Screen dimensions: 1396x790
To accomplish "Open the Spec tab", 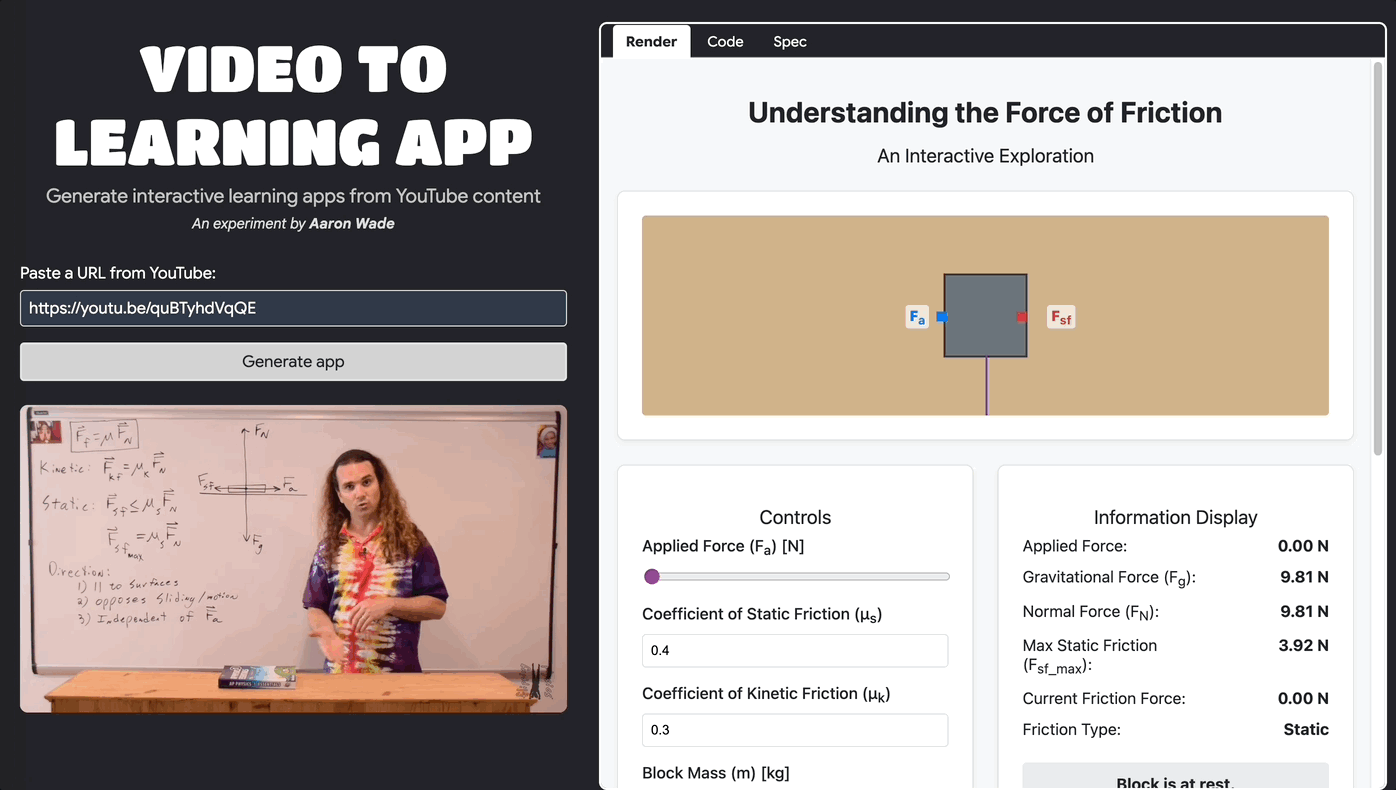I will click(789, 41).
